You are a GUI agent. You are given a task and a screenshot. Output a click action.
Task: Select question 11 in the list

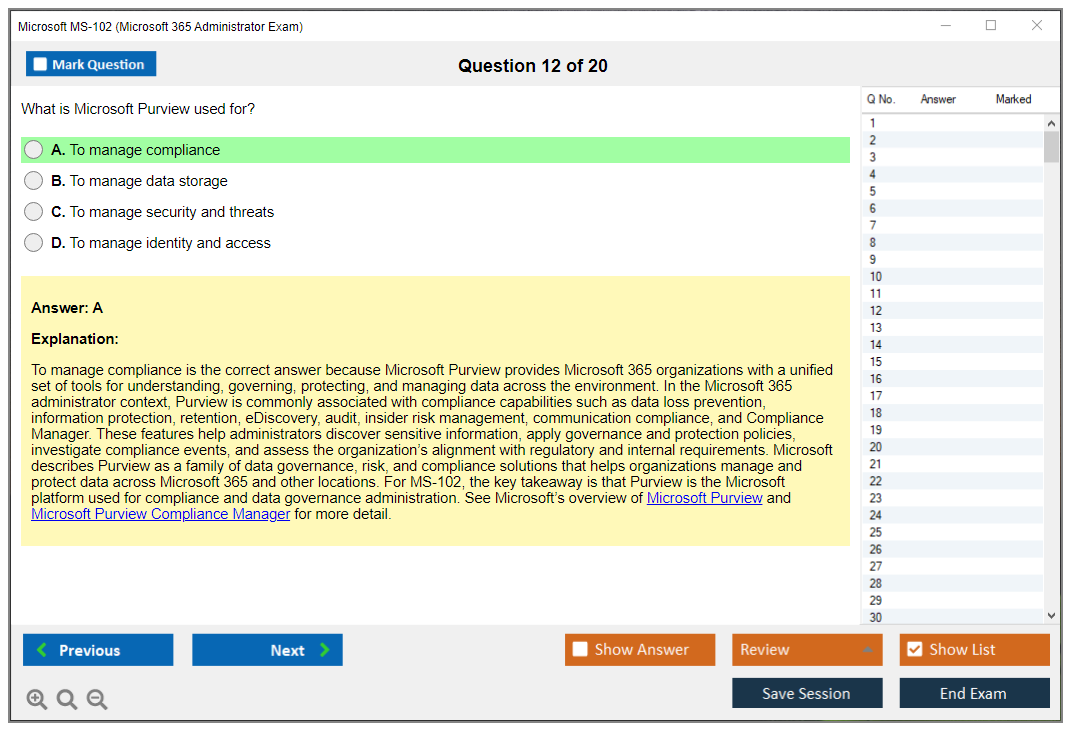pyautogui.click(x=953, y=293)
